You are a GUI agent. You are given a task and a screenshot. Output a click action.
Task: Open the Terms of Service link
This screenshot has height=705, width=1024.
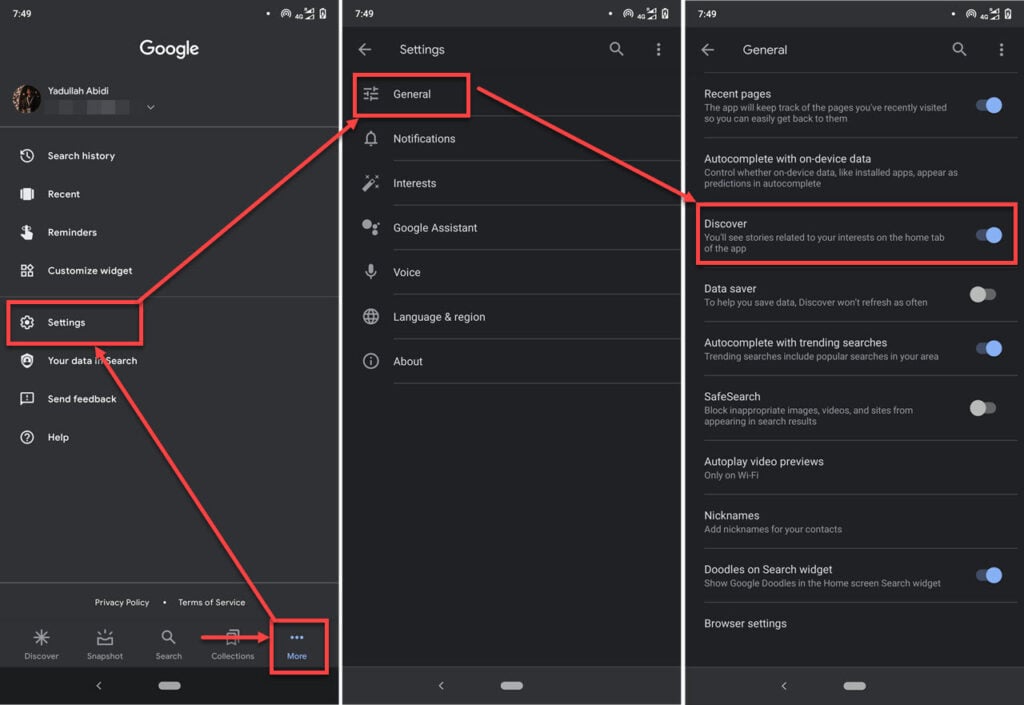[212, 603]
